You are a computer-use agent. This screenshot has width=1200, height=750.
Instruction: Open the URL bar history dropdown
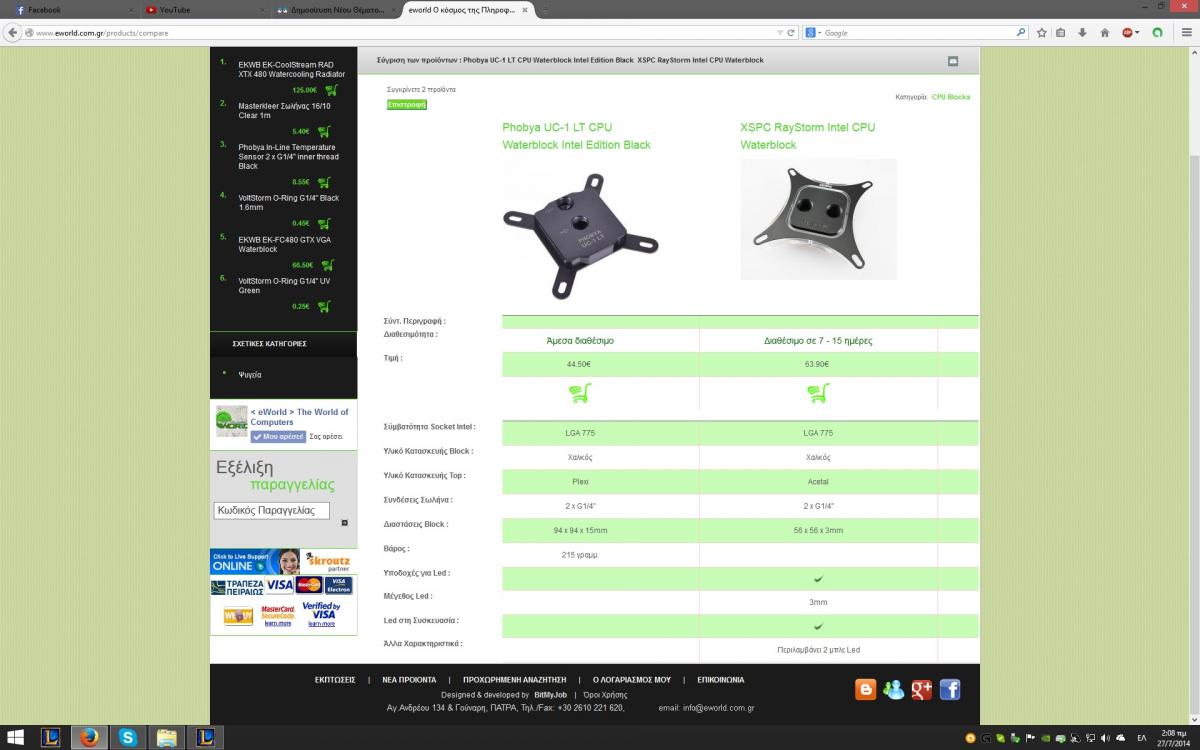pos(780,33)
